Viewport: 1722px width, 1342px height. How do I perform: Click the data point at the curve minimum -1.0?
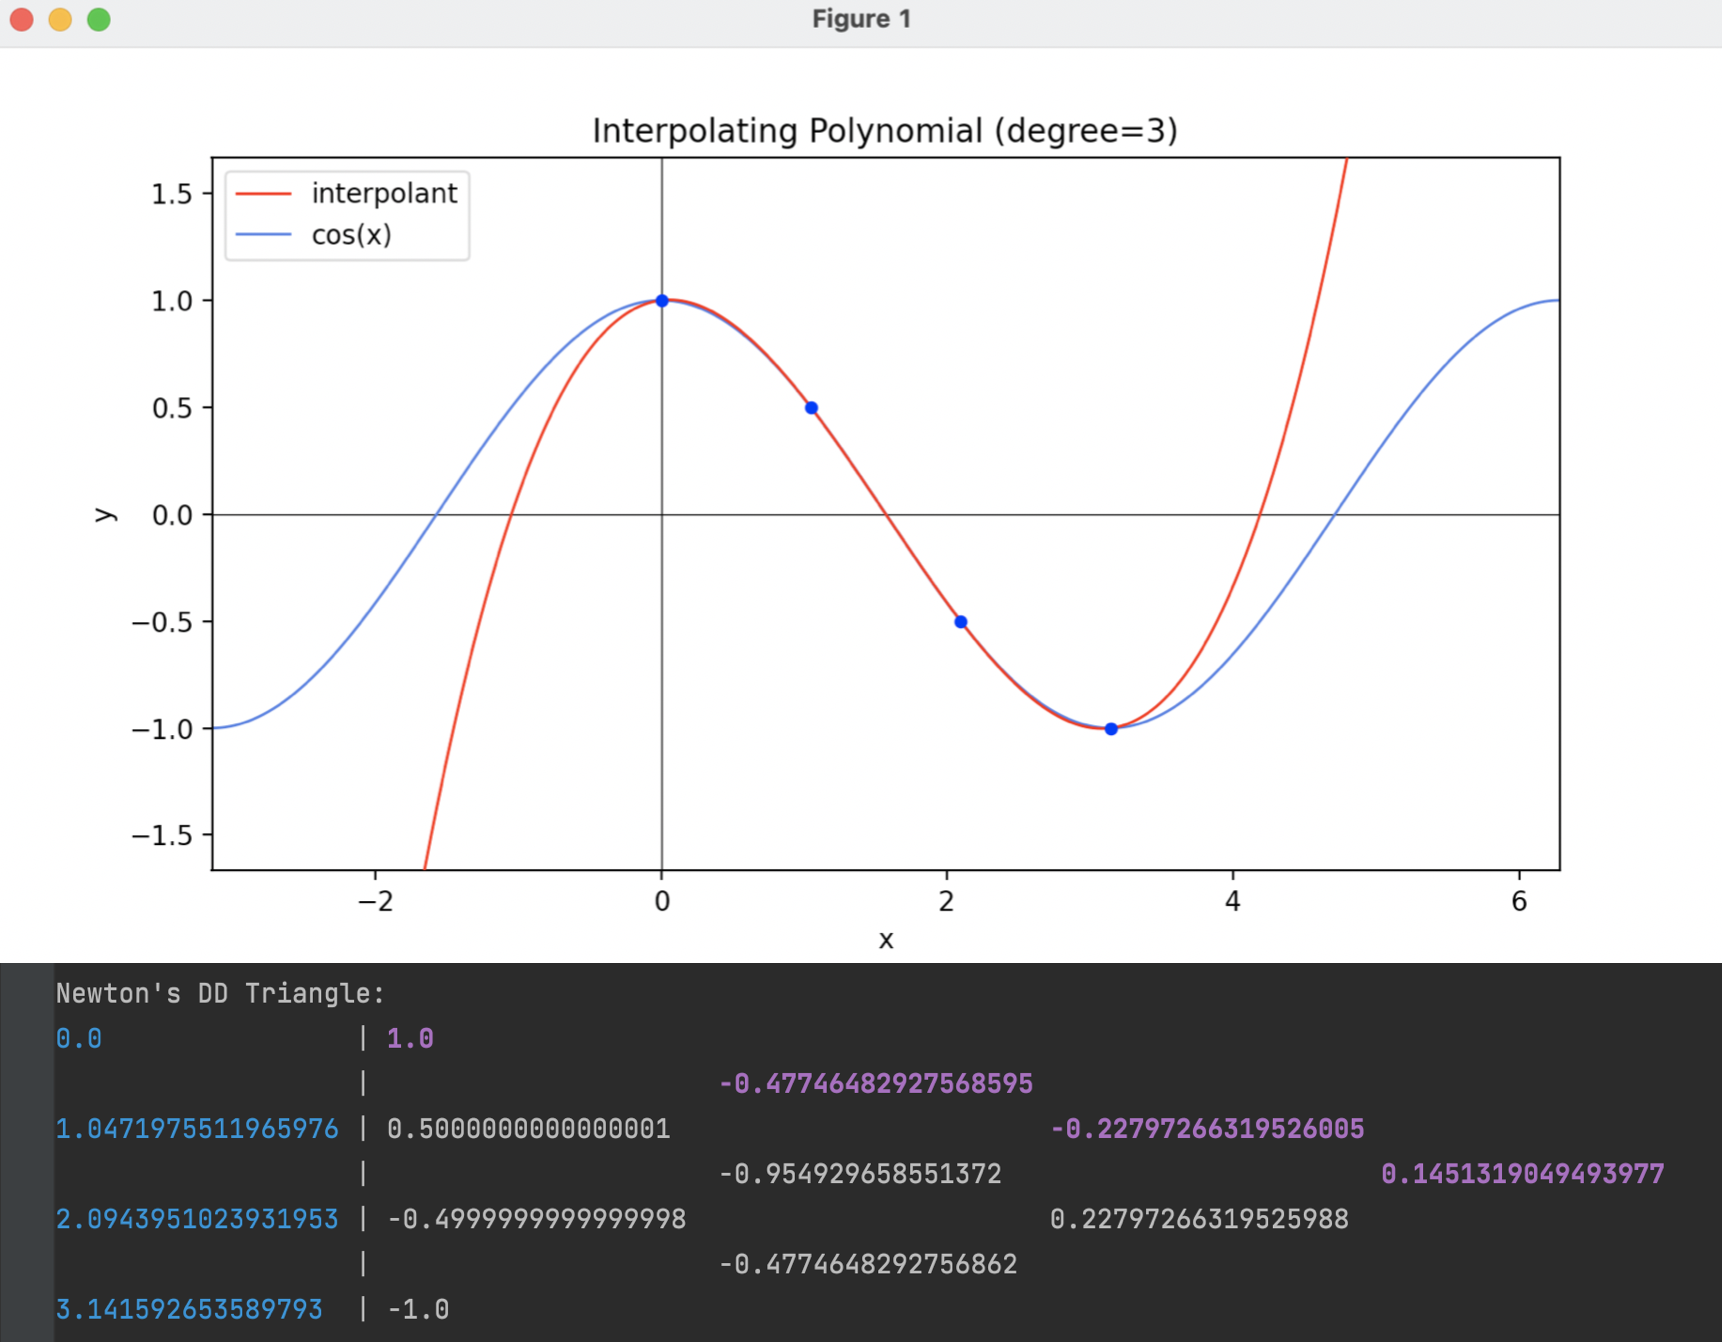(x=1111, y=729)
